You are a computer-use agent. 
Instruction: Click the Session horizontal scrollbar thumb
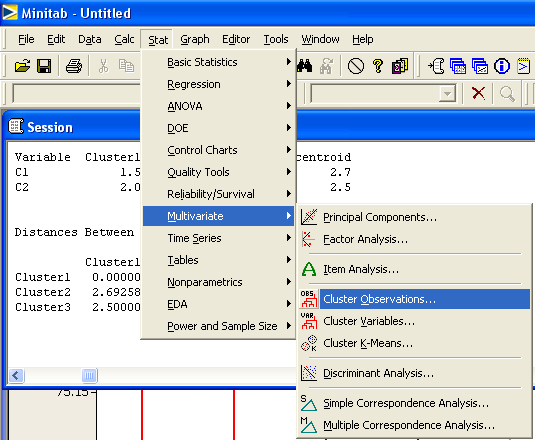90,376
